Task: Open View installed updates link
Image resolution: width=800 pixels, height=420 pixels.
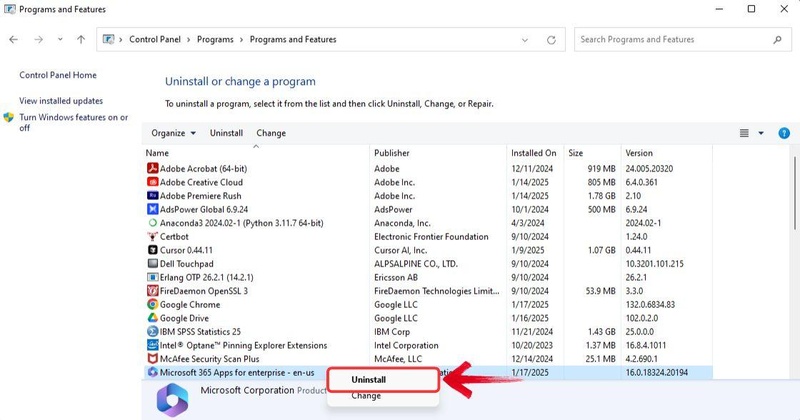Action: click(x=61, y=101)
